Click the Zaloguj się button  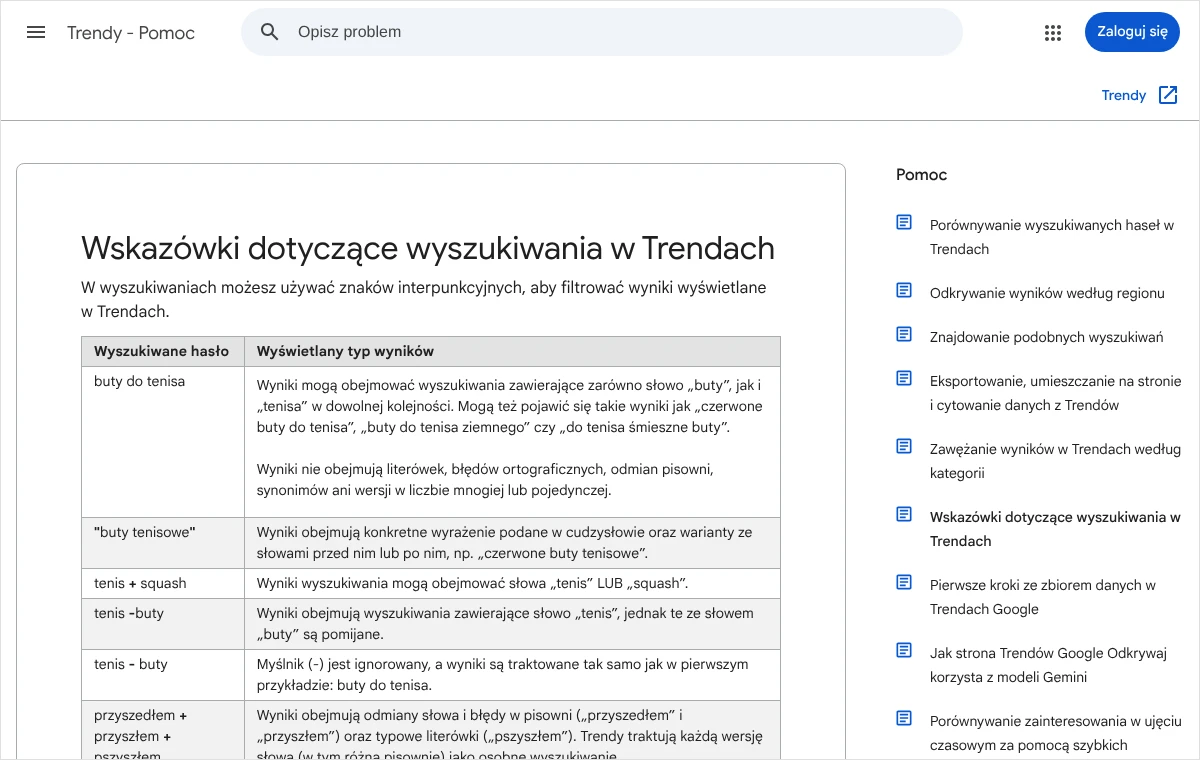coord(1132,32)
